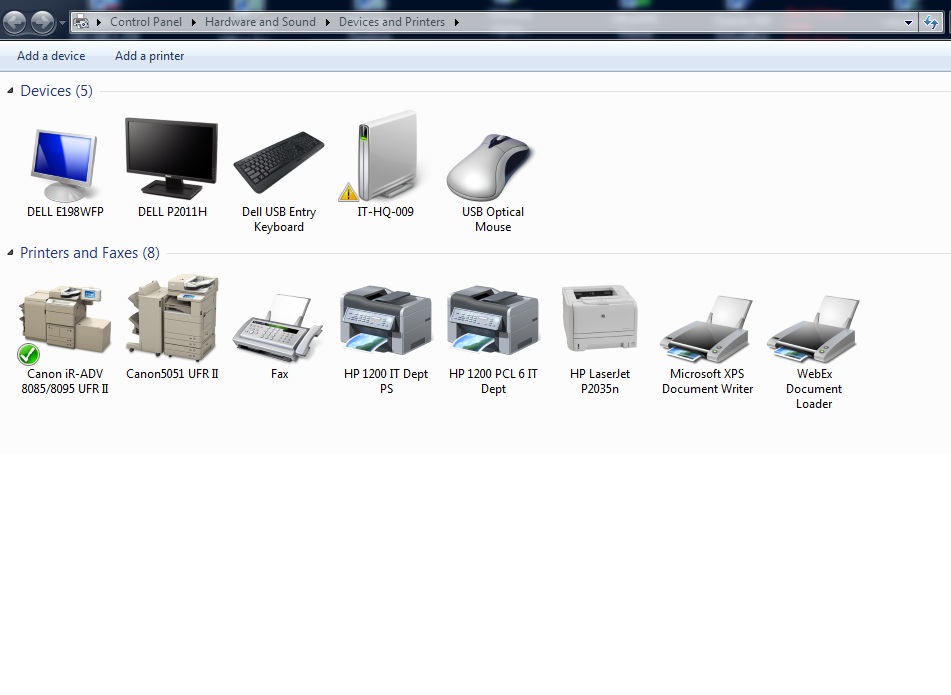Viewport: 951px width, 695px height.
Task: Click the Devices and Printers address bar icon
Action: [81, 22]
